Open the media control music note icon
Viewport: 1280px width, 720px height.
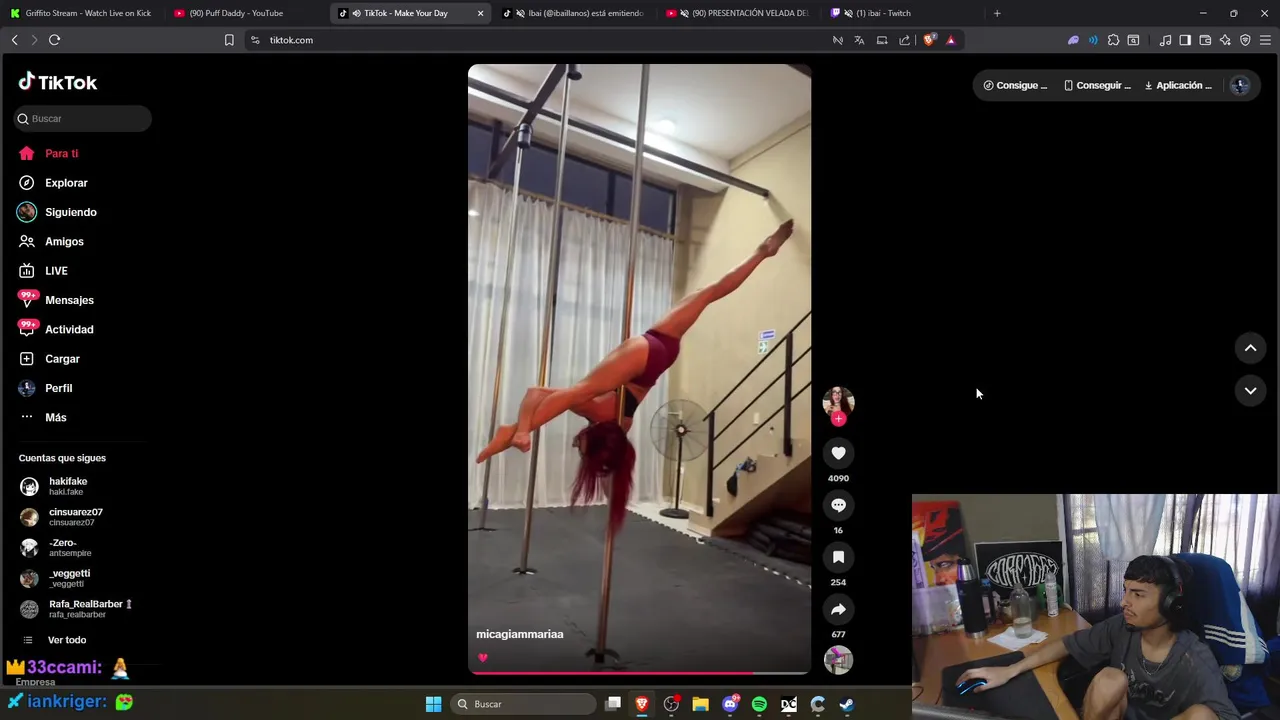1165,40
